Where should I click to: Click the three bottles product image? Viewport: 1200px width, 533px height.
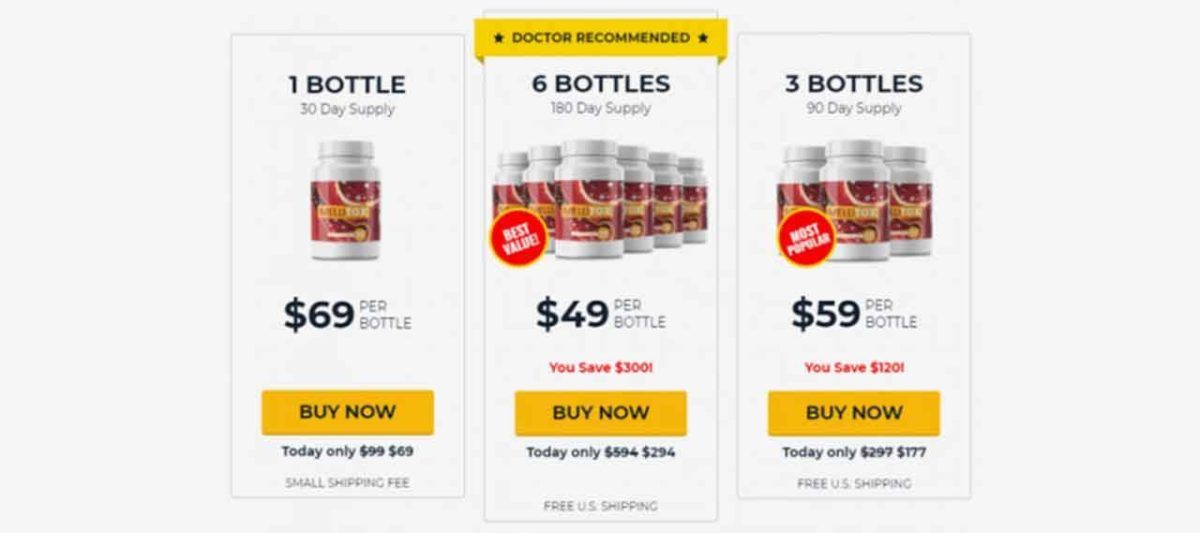(855, 200)
